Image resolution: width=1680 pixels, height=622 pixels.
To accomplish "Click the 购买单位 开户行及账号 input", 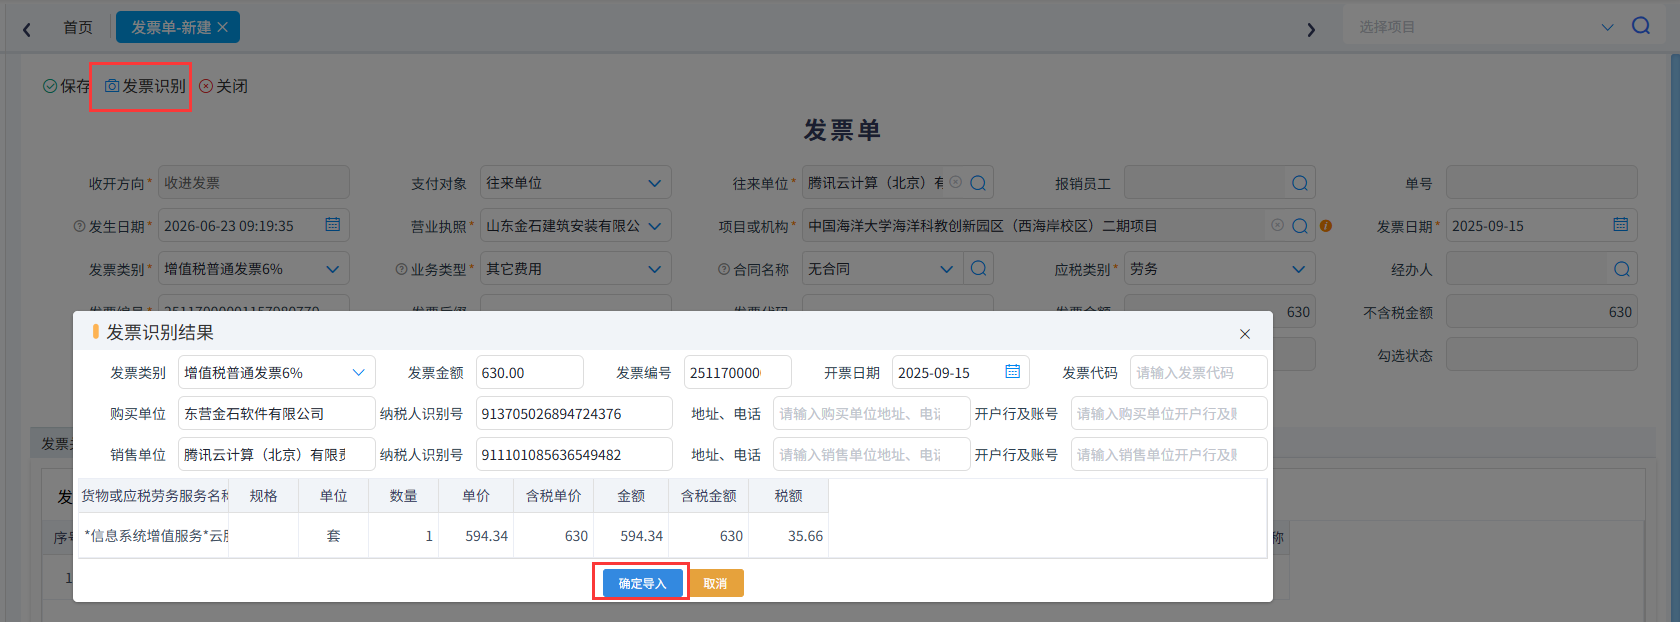I will coord(1169,413).
